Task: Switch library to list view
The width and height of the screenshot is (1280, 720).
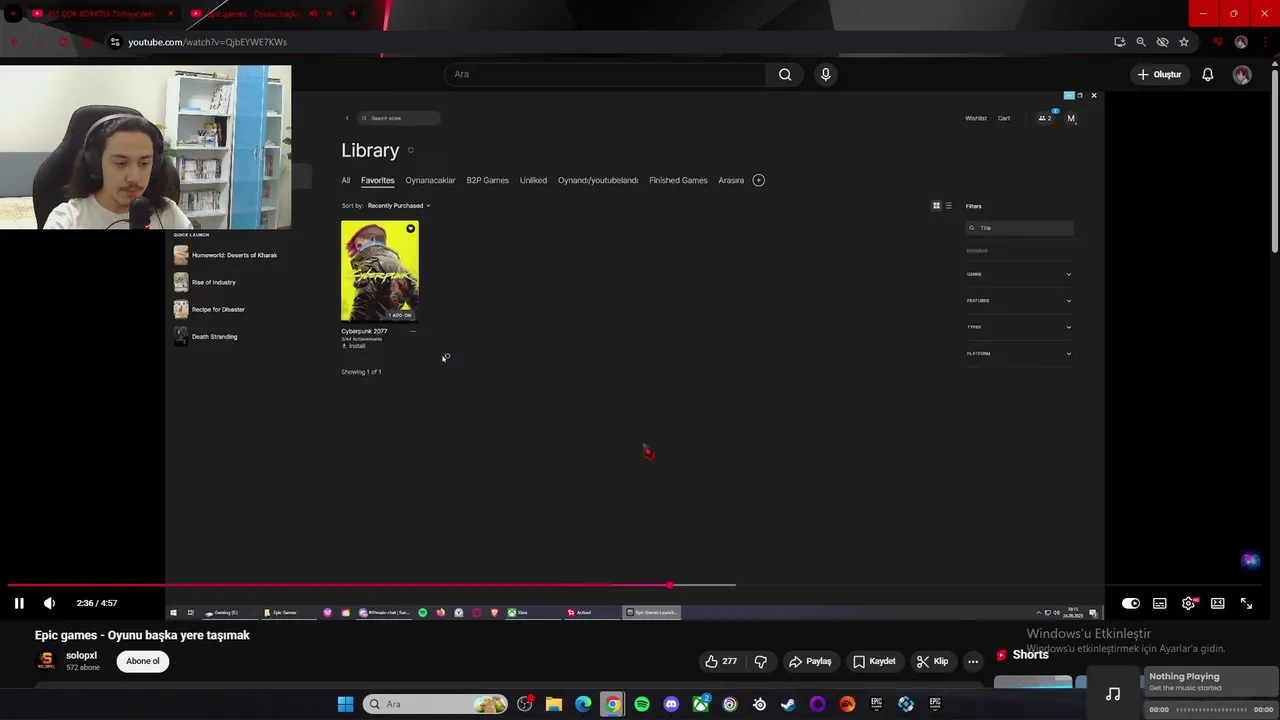Action: point(949,206)
